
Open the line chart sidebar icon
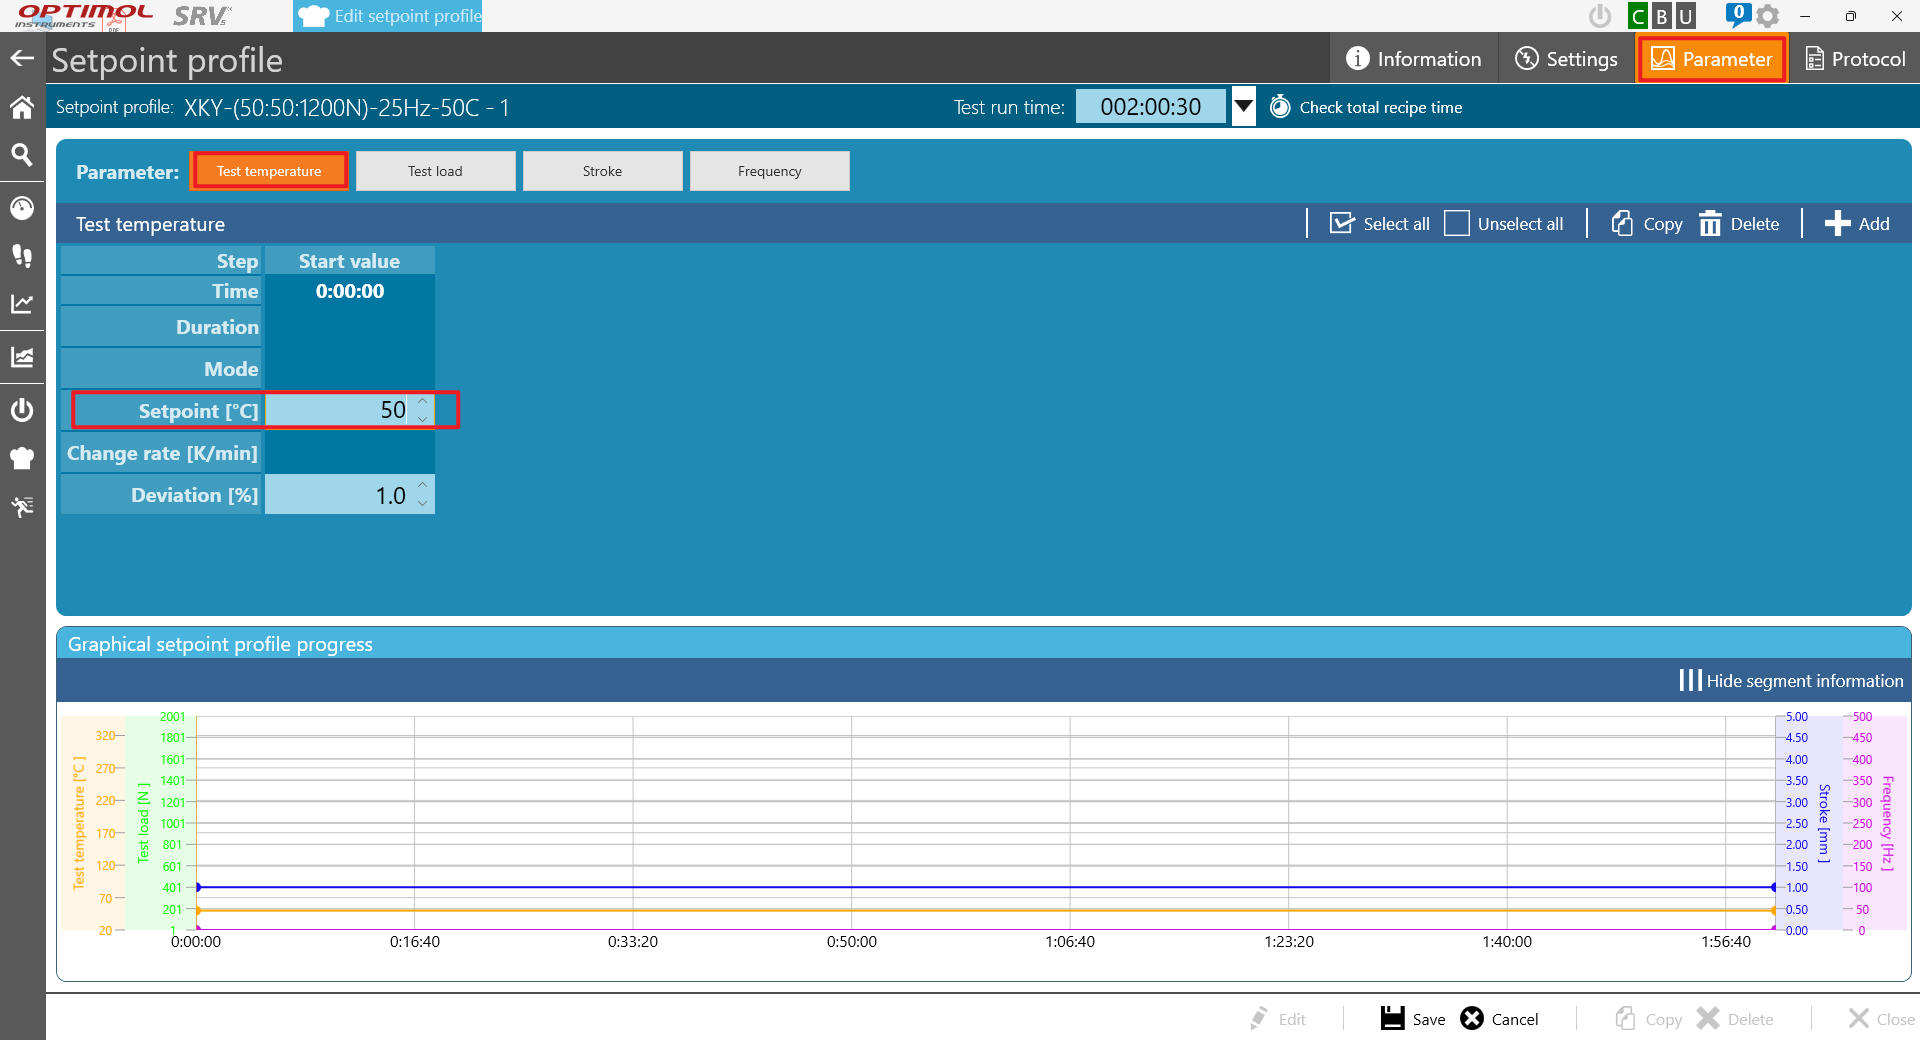22,304
